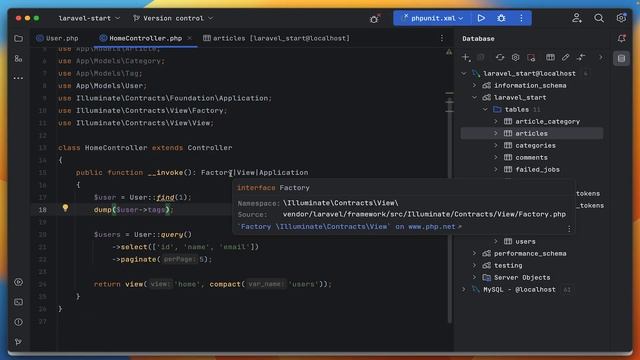Screen dimensions: 640x360
Task: Expand failed_jobs table
Action: click(496, 169)
